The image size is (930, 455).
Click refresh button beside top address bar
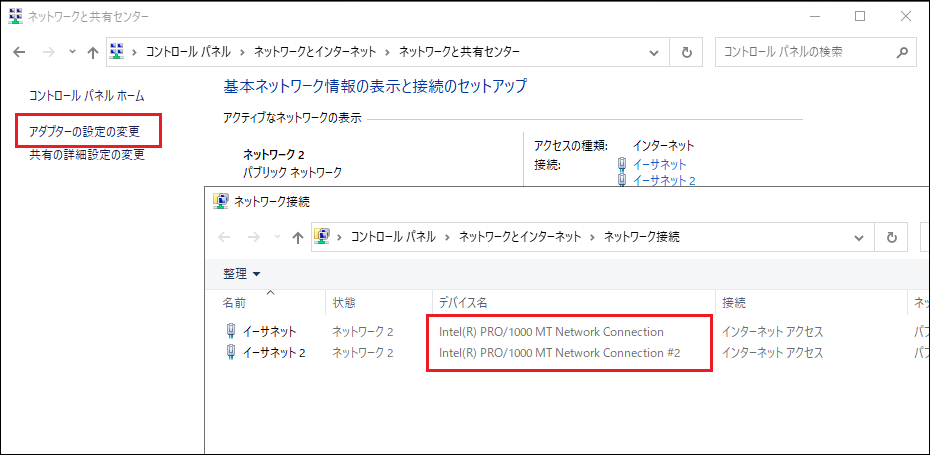[686, 52]
